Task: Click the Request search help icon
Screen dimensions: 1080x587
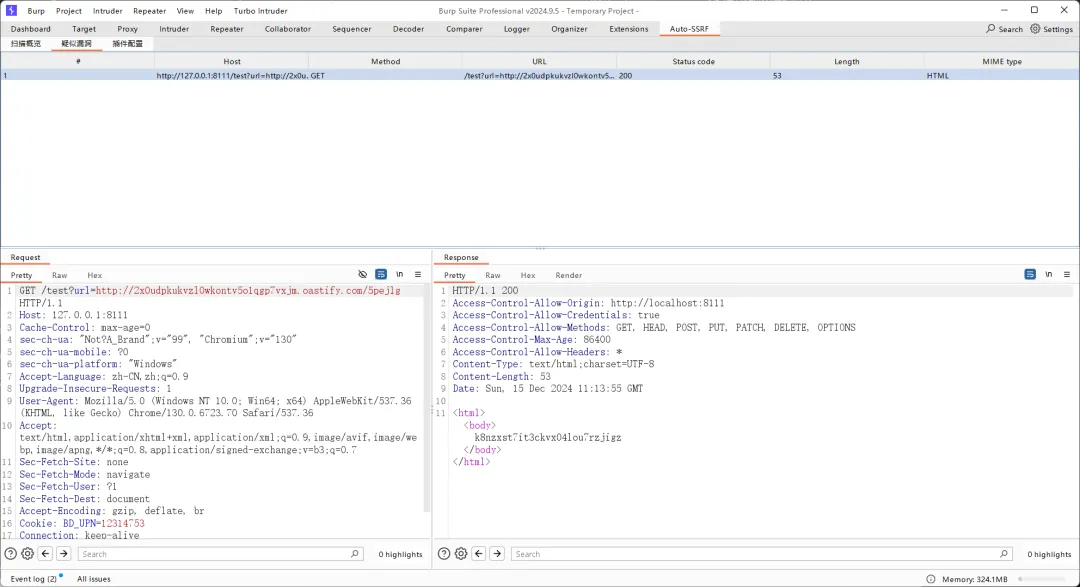Action: 10,554
